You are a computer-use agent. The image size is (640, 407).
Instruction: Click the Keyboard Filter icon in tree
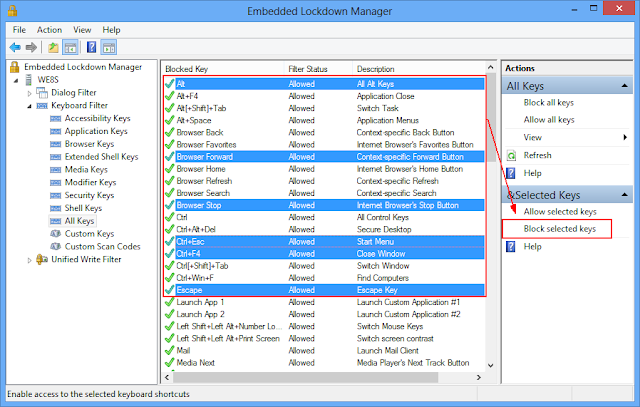[x=42, y=106]
